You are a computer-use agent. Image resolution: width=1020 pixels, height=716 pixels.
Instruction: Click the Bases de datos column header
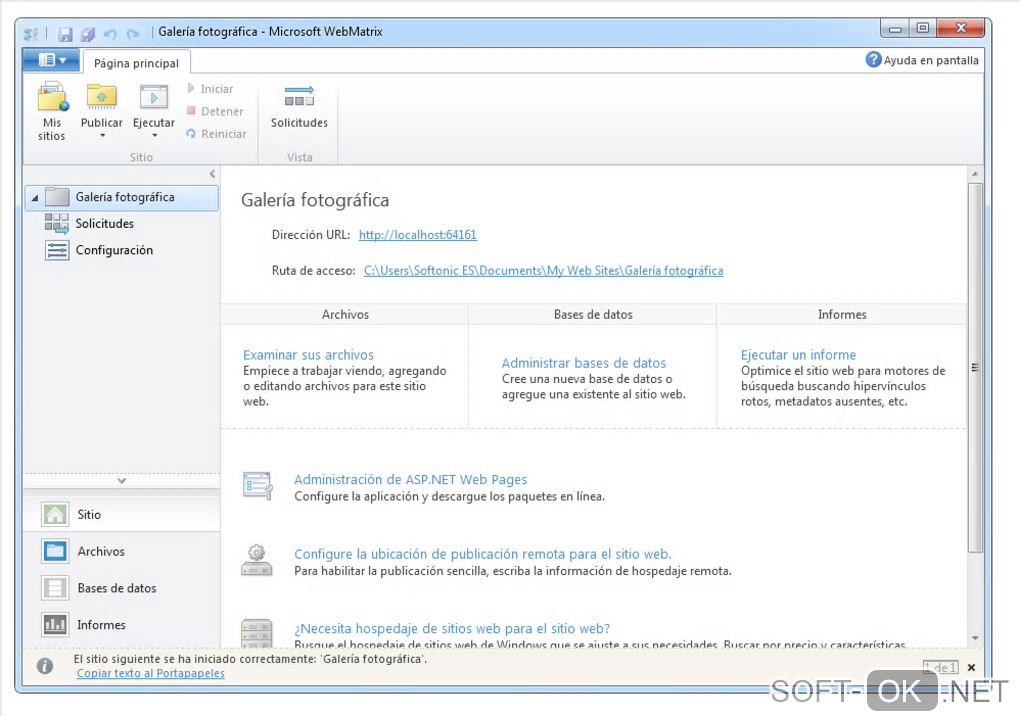tap(593, 314)
